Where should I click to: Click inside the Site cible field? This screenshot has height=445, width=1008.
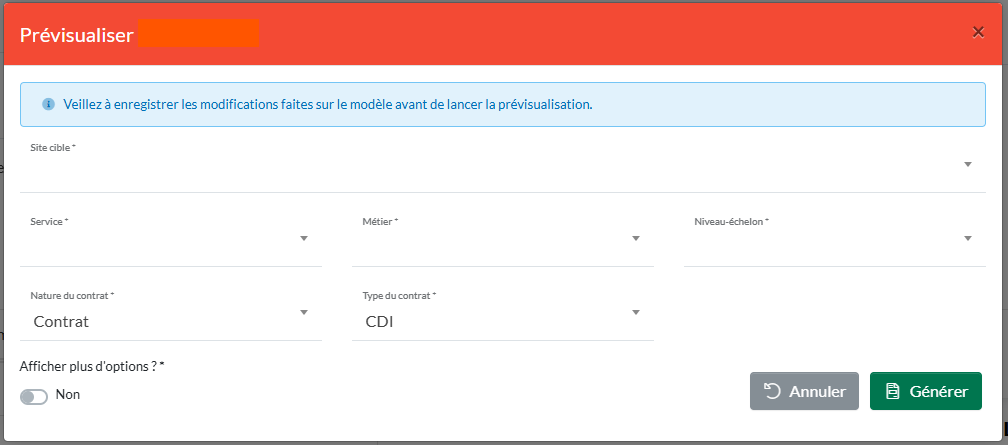480,167
